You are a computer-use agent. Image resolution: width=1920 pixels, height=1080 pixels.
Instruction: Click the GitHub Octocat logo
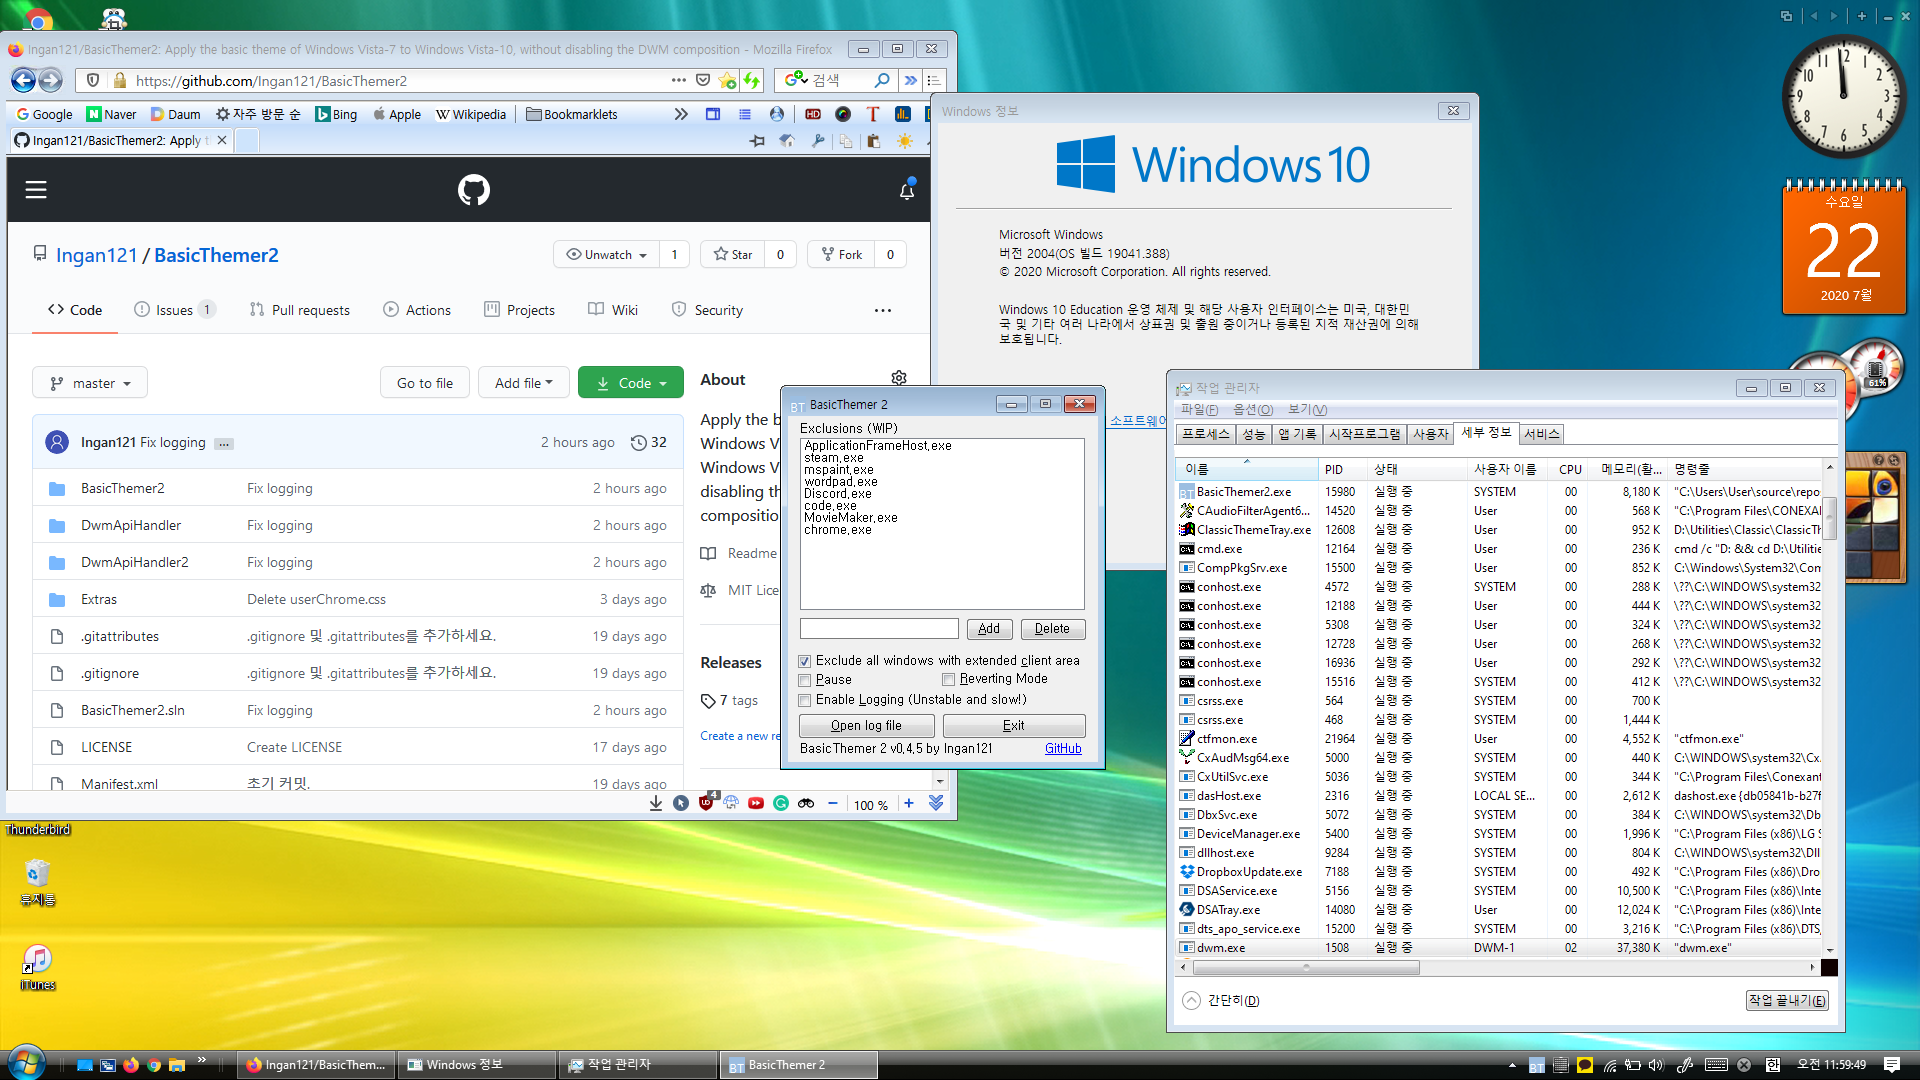pyautogui.click(x=473, y=190)
